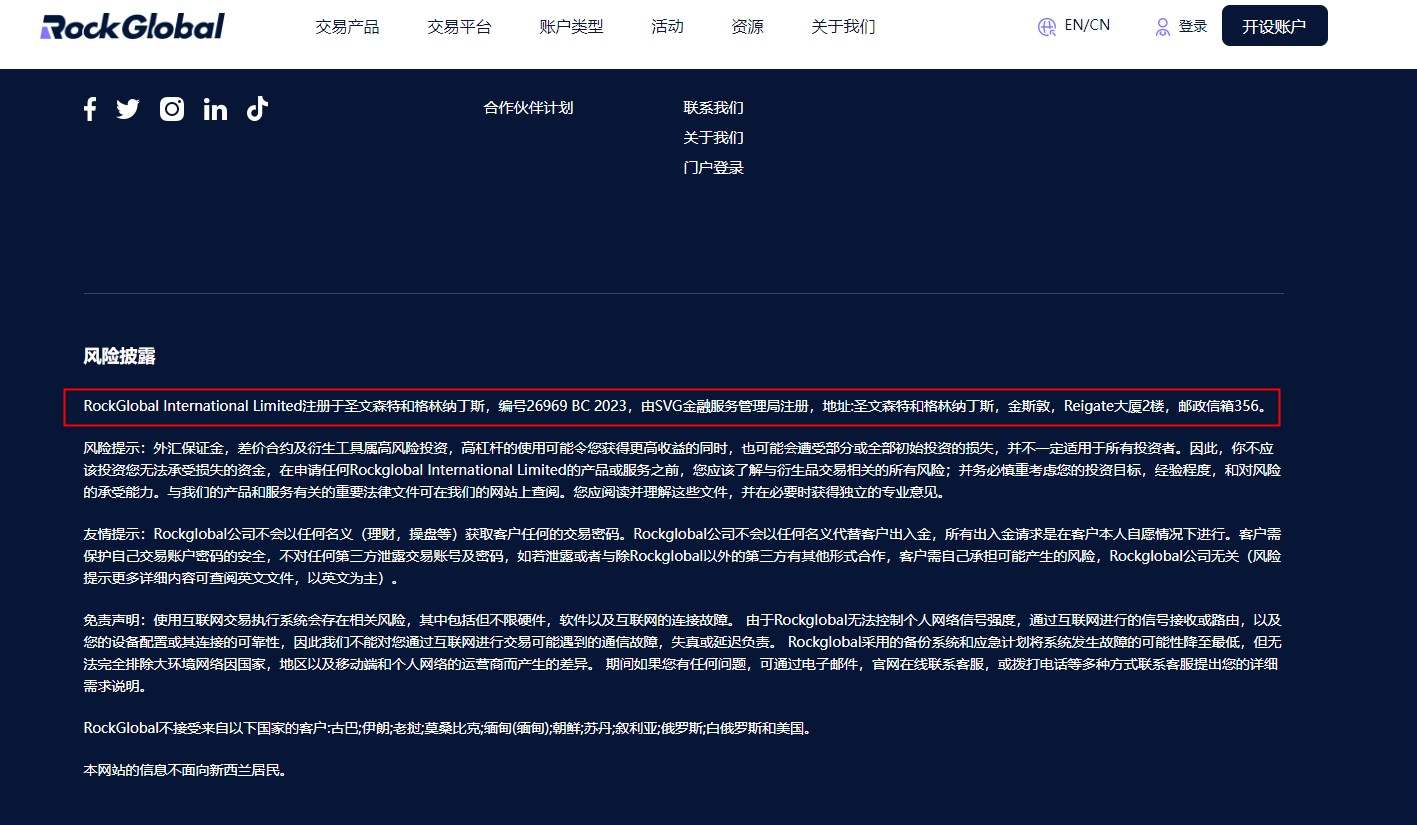Select 账户类型 in the top menu
Viewport: 1417px width, 825px height.
click(x=571, y=27)
